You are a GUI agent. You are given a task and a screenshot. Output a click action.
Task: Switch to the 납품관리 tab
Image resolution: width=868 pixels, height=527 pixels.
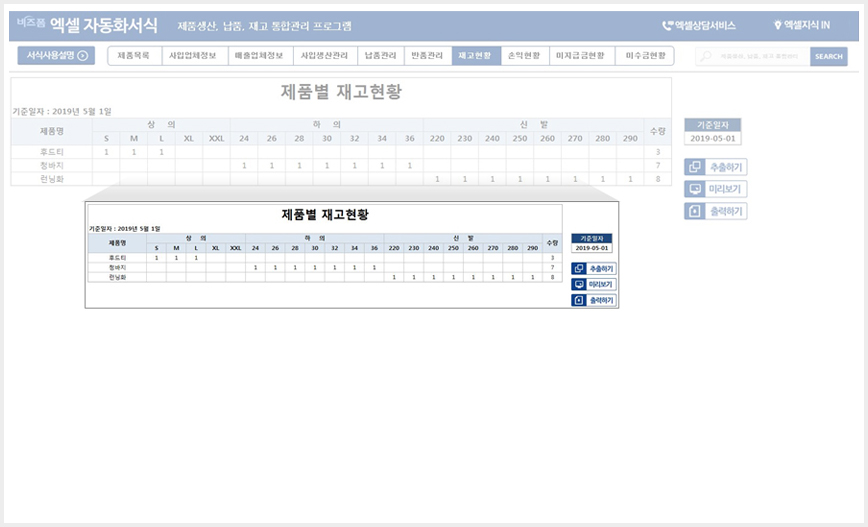(381, 56)
